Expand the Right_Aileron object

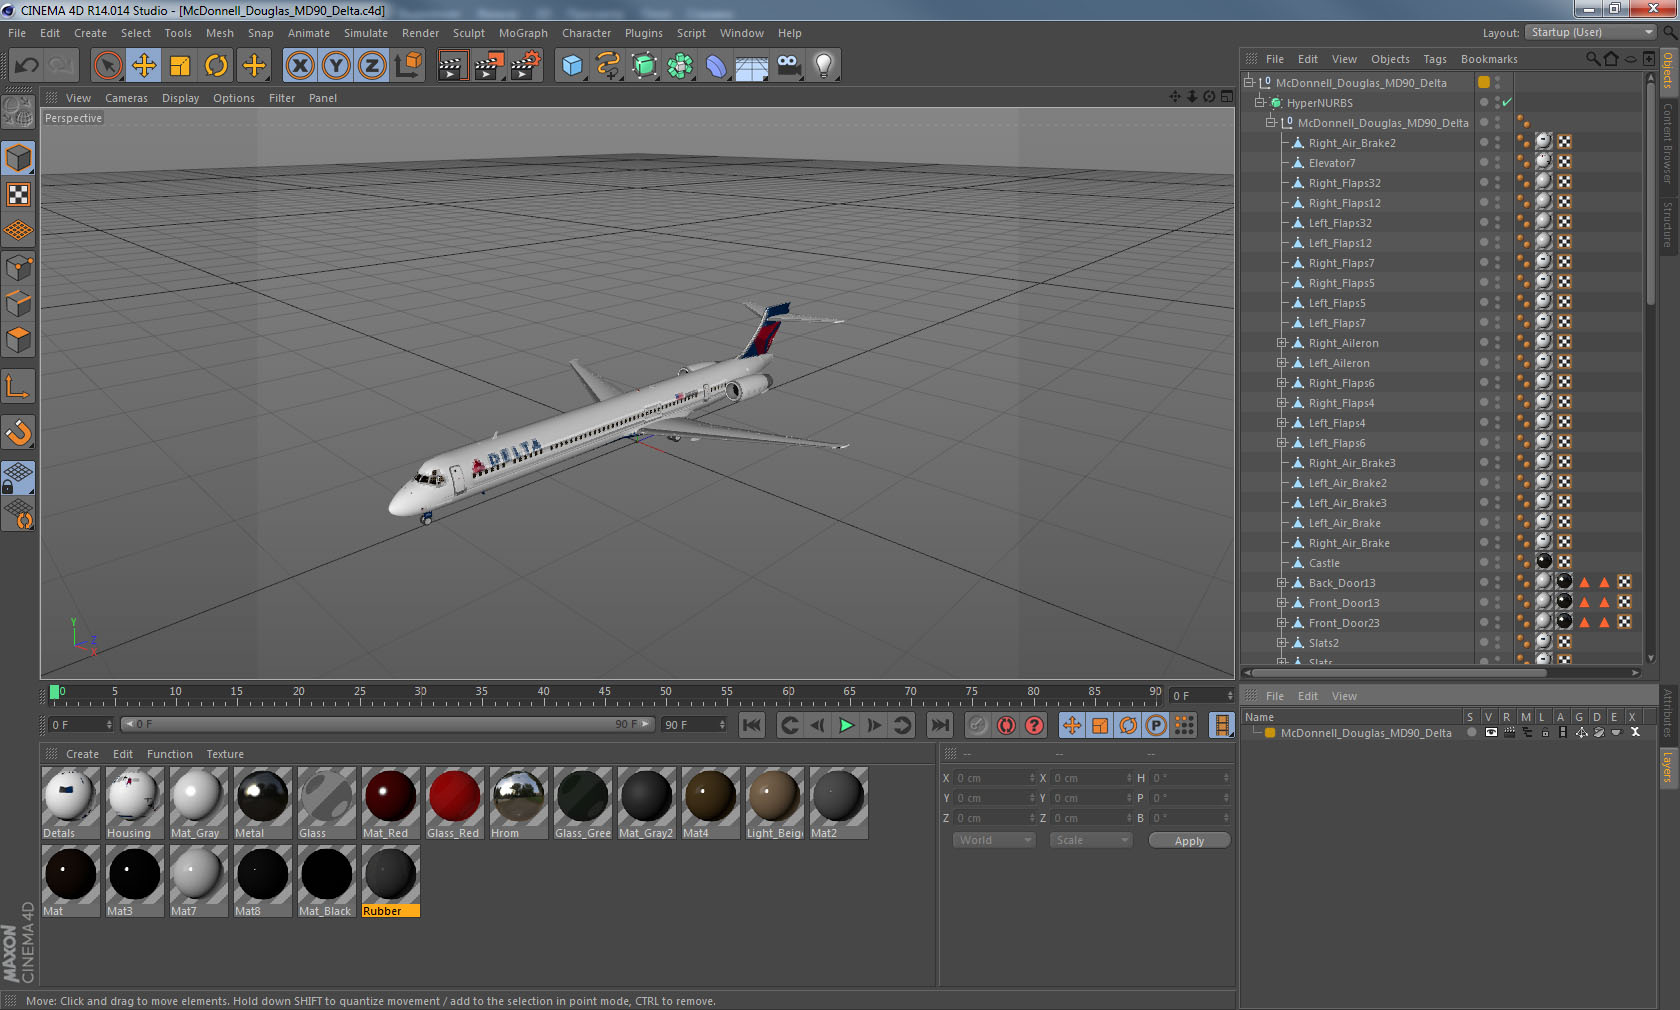[x=1282, y=343]
